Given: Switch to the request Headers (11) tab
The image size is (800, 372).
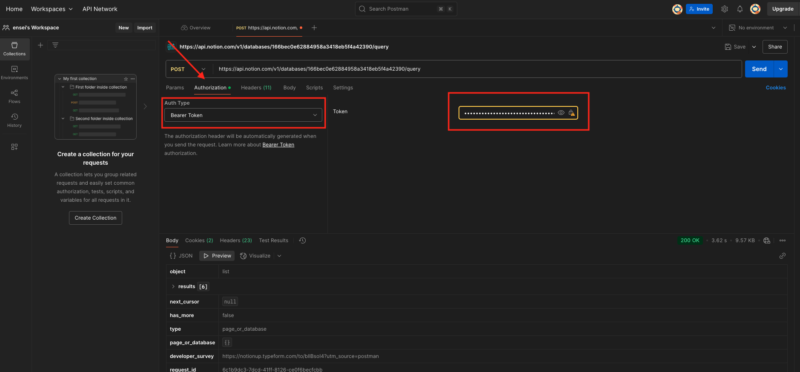Looking at the screenshot, I should (x=256, y=88).
